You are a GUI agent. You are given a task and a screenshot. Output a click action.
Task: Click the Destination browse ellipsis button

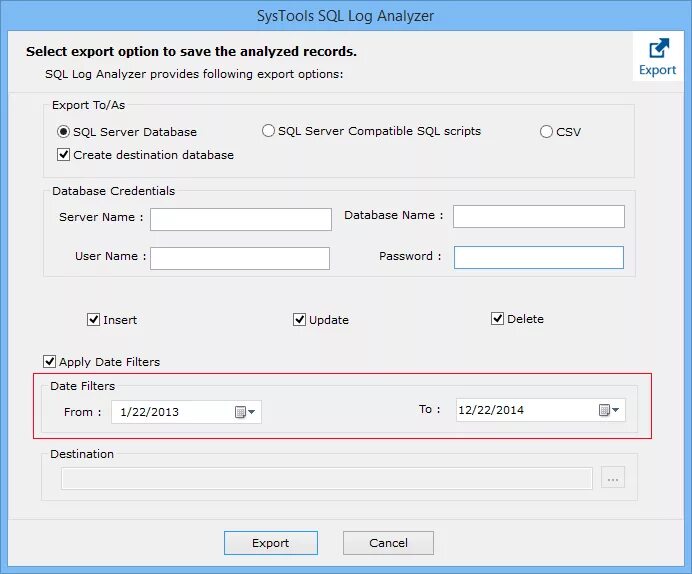613,479
